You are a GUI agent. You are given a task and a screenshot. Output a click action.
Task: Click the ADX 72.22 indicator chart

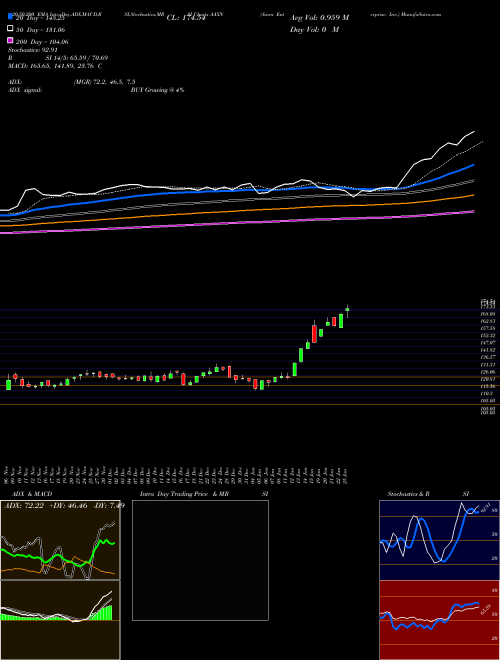click(x=60, y=540)
